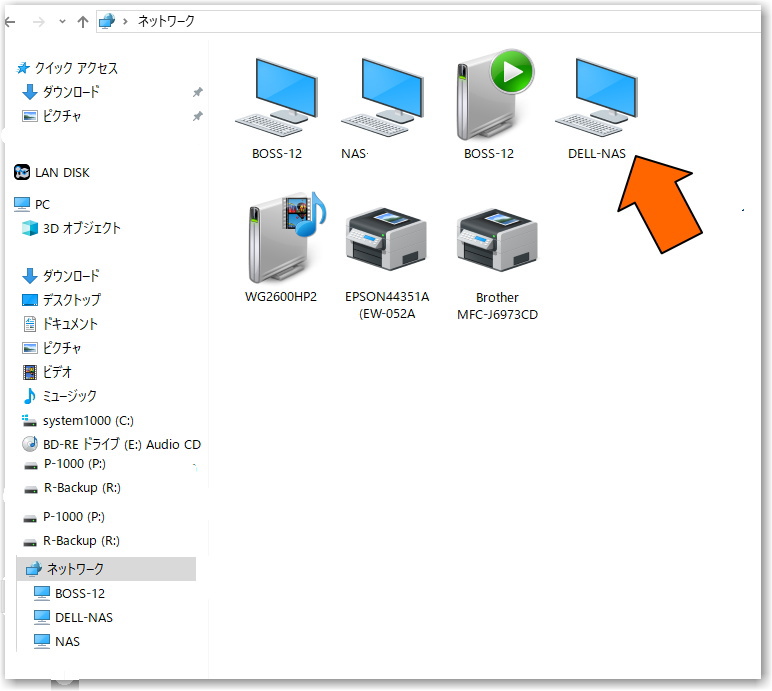The image size is (772, 691).
Task: Select PC in the navigation pane
Action: 32,204
